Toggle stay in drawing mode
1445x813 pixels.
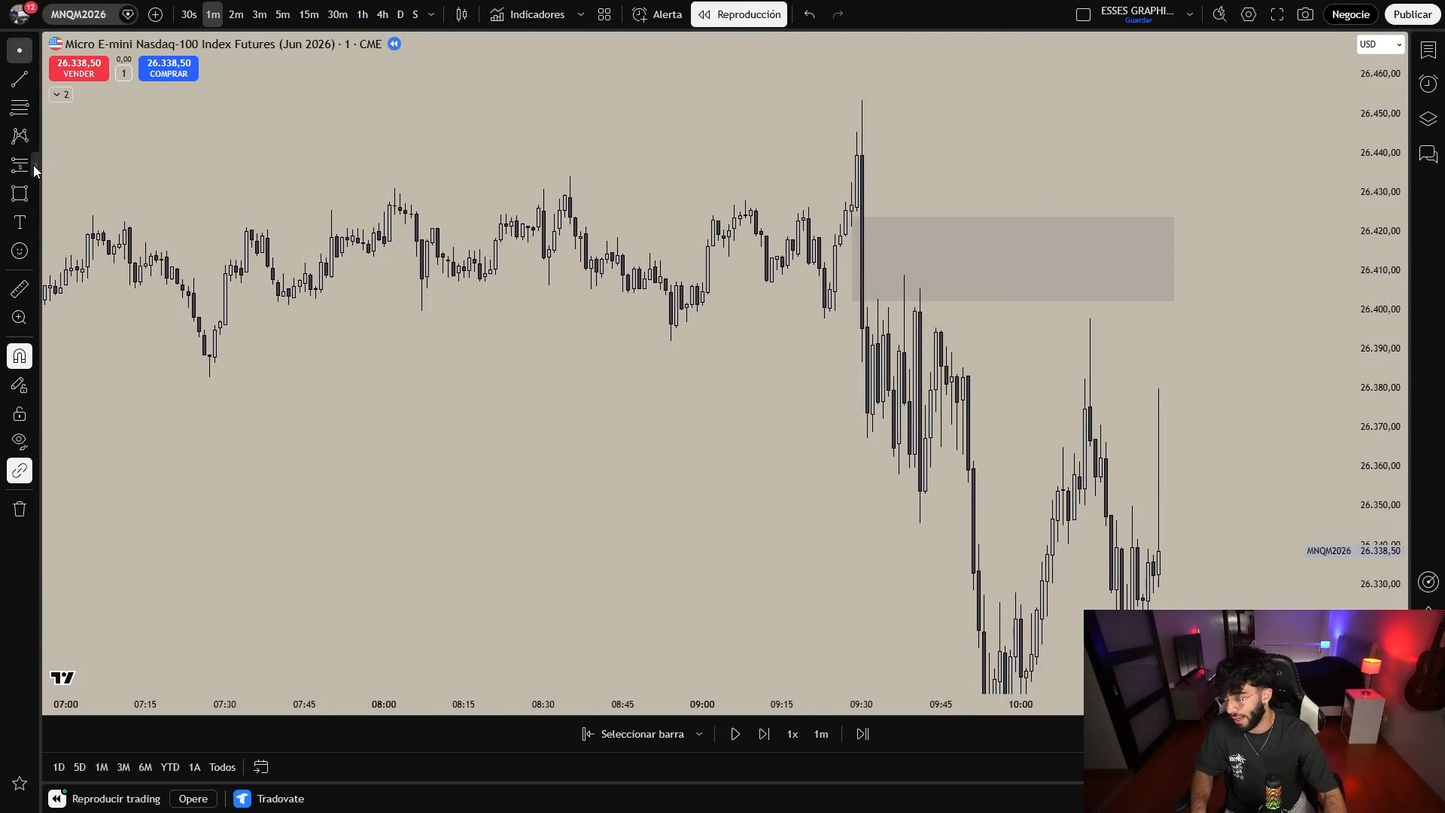tap(19, 385)
